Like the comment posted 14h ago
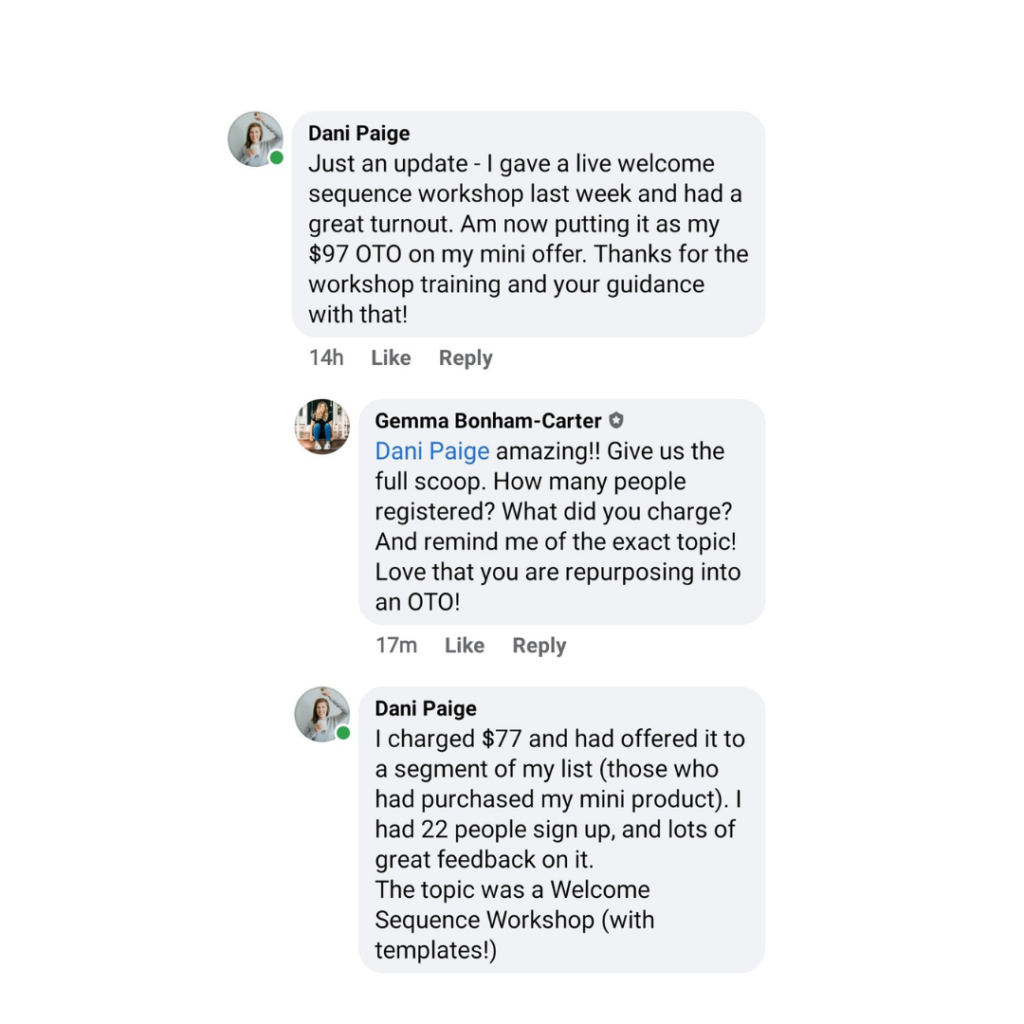Image resolution: width=1024 pixels, height=1024 pixels. (x=391, y=358)
